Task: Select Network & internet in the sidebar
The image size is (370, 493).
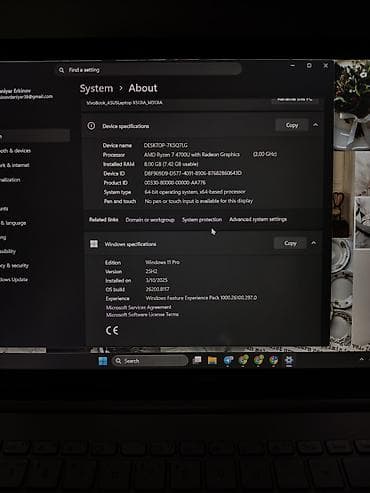Action: [x=15, y=165]
